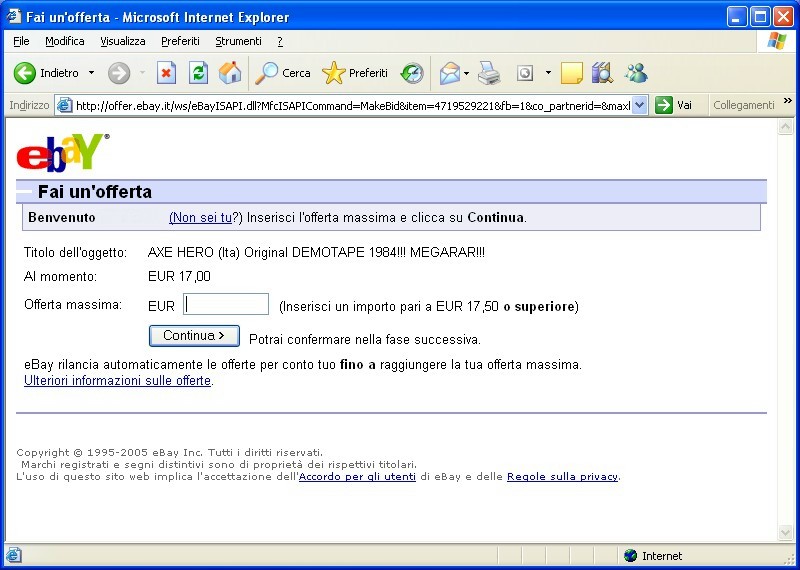Launch the Messenger people icon
Viewport: 800px width, 570px height.
[x=636, y=73]
